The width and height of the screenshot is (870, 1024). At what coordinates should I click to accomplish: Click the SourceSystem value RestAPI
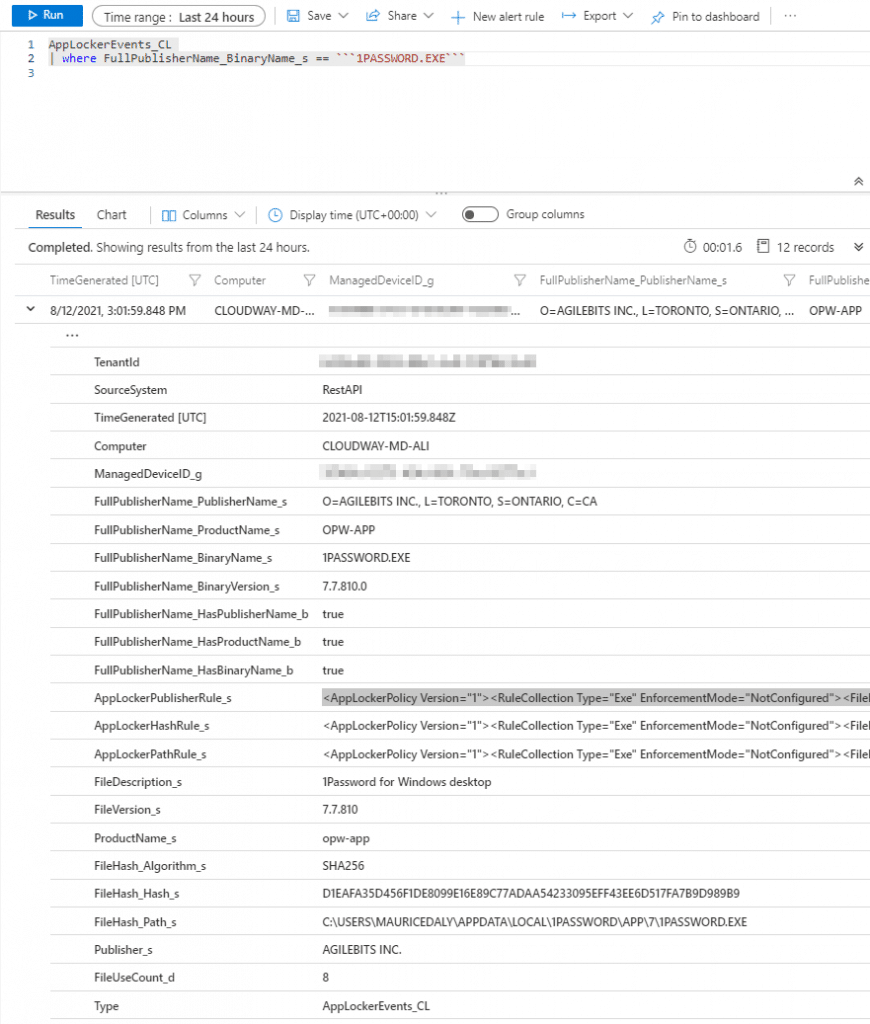point(342,390)
